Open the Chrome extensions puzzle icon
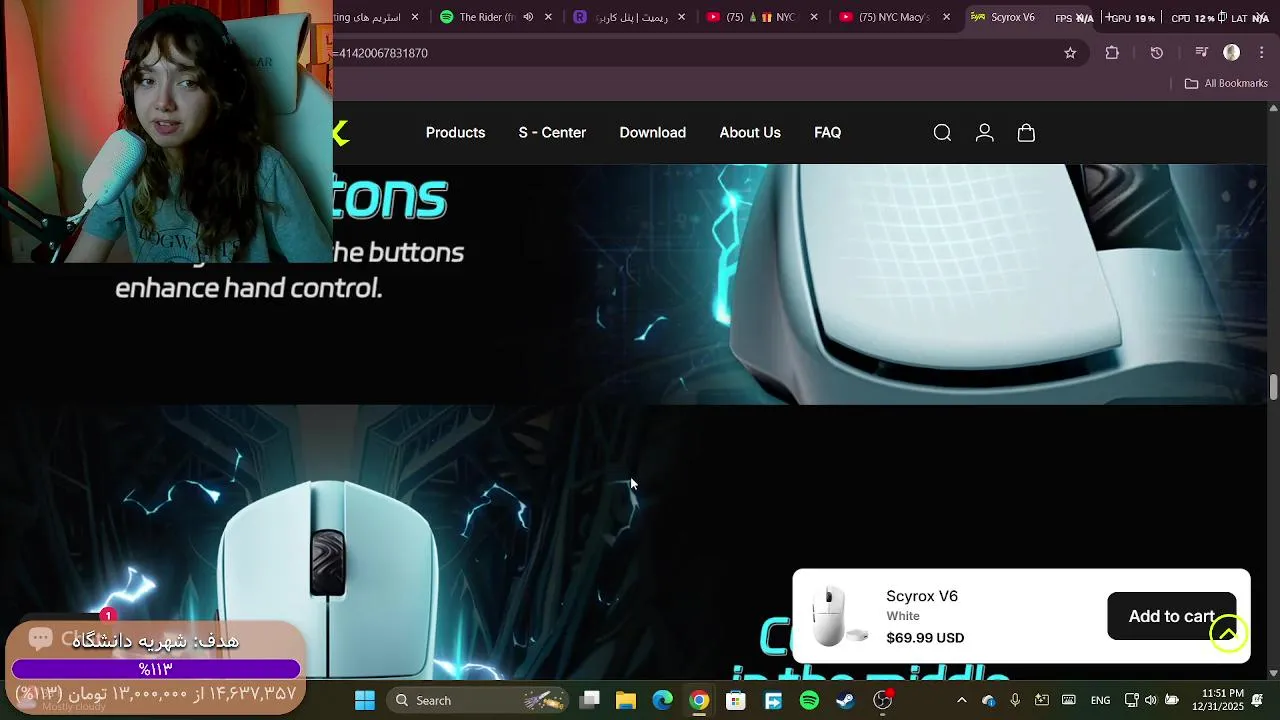Viewport: 1280px width, 720px height. tap(1112, 53)
